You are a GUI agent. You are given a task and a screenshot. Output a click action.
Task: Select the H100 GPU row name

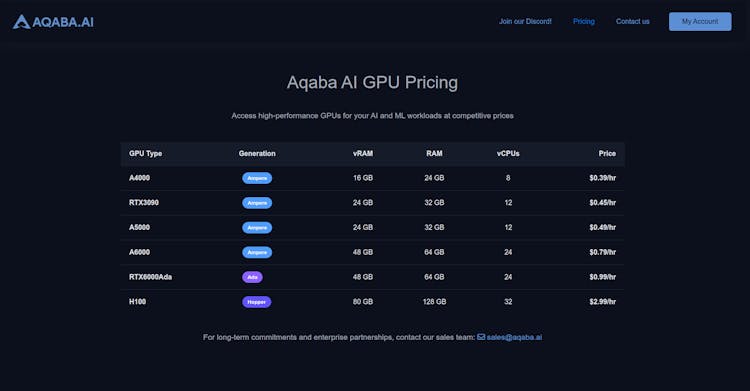pyautogui.click(x=137, y=302)
